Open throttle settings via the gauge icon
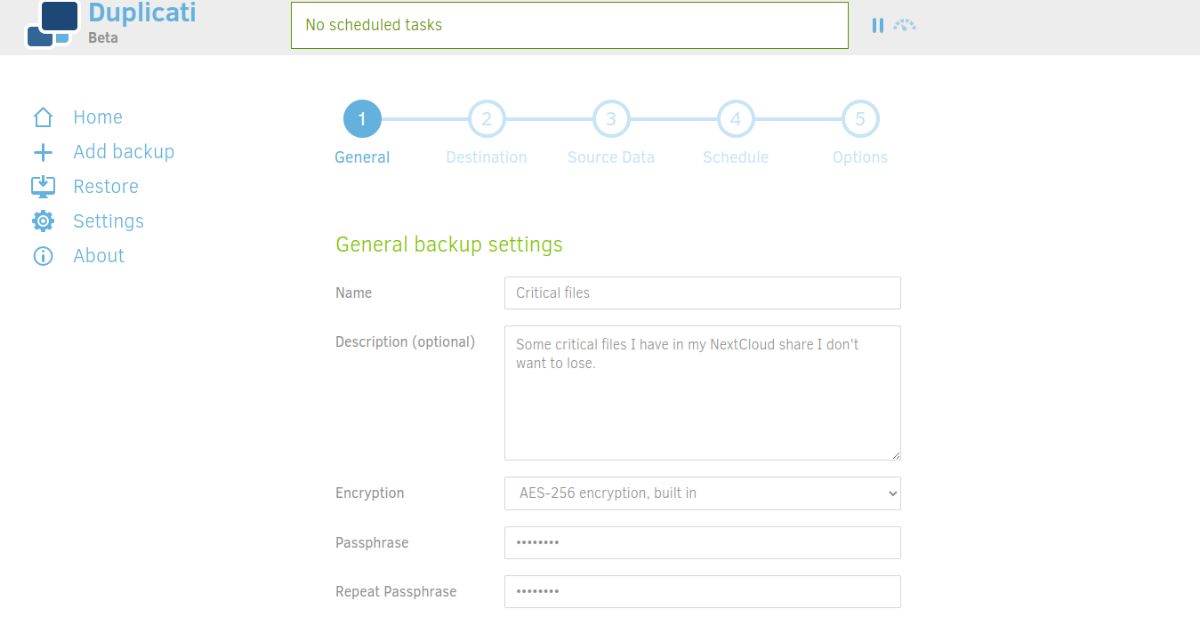Image resolution: width=1200 pixels, height=617 pixels. (x=903, y=24)
